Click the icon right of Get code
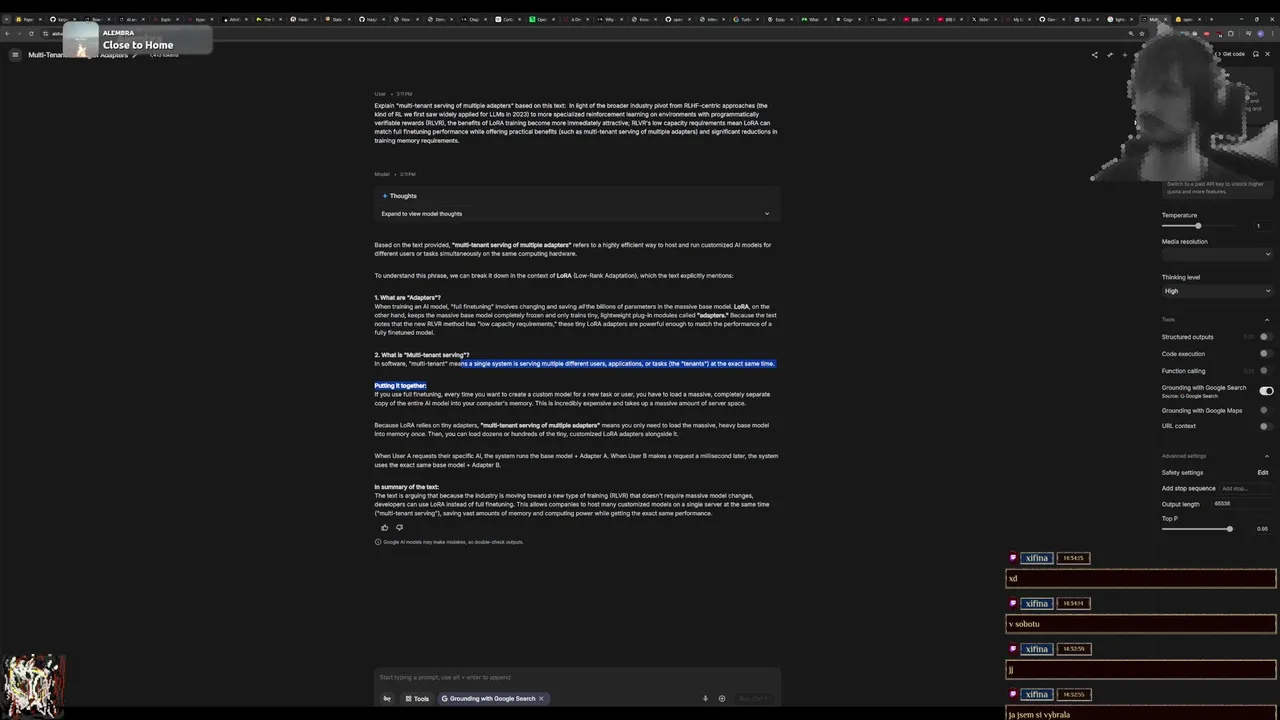Viewport: 1280px width, 720px height. tap(1256, 54)
